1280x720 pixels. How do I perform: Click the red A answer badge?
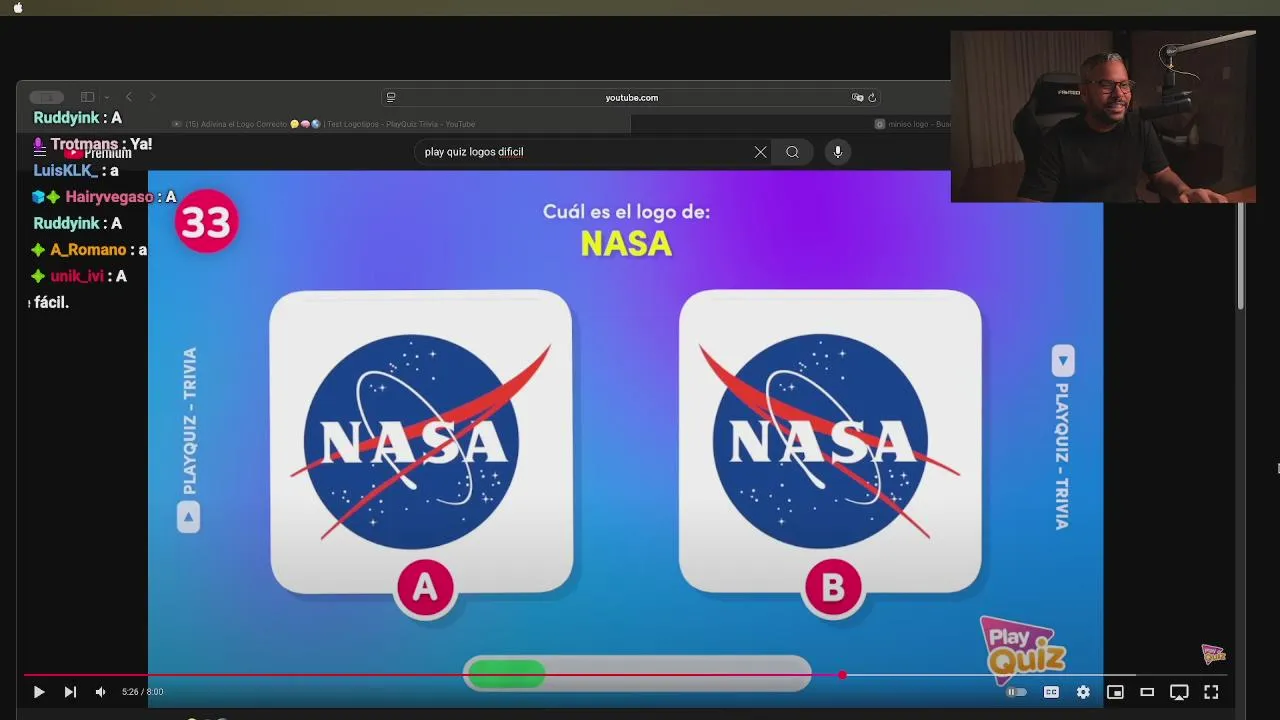[x=425, y=588]
